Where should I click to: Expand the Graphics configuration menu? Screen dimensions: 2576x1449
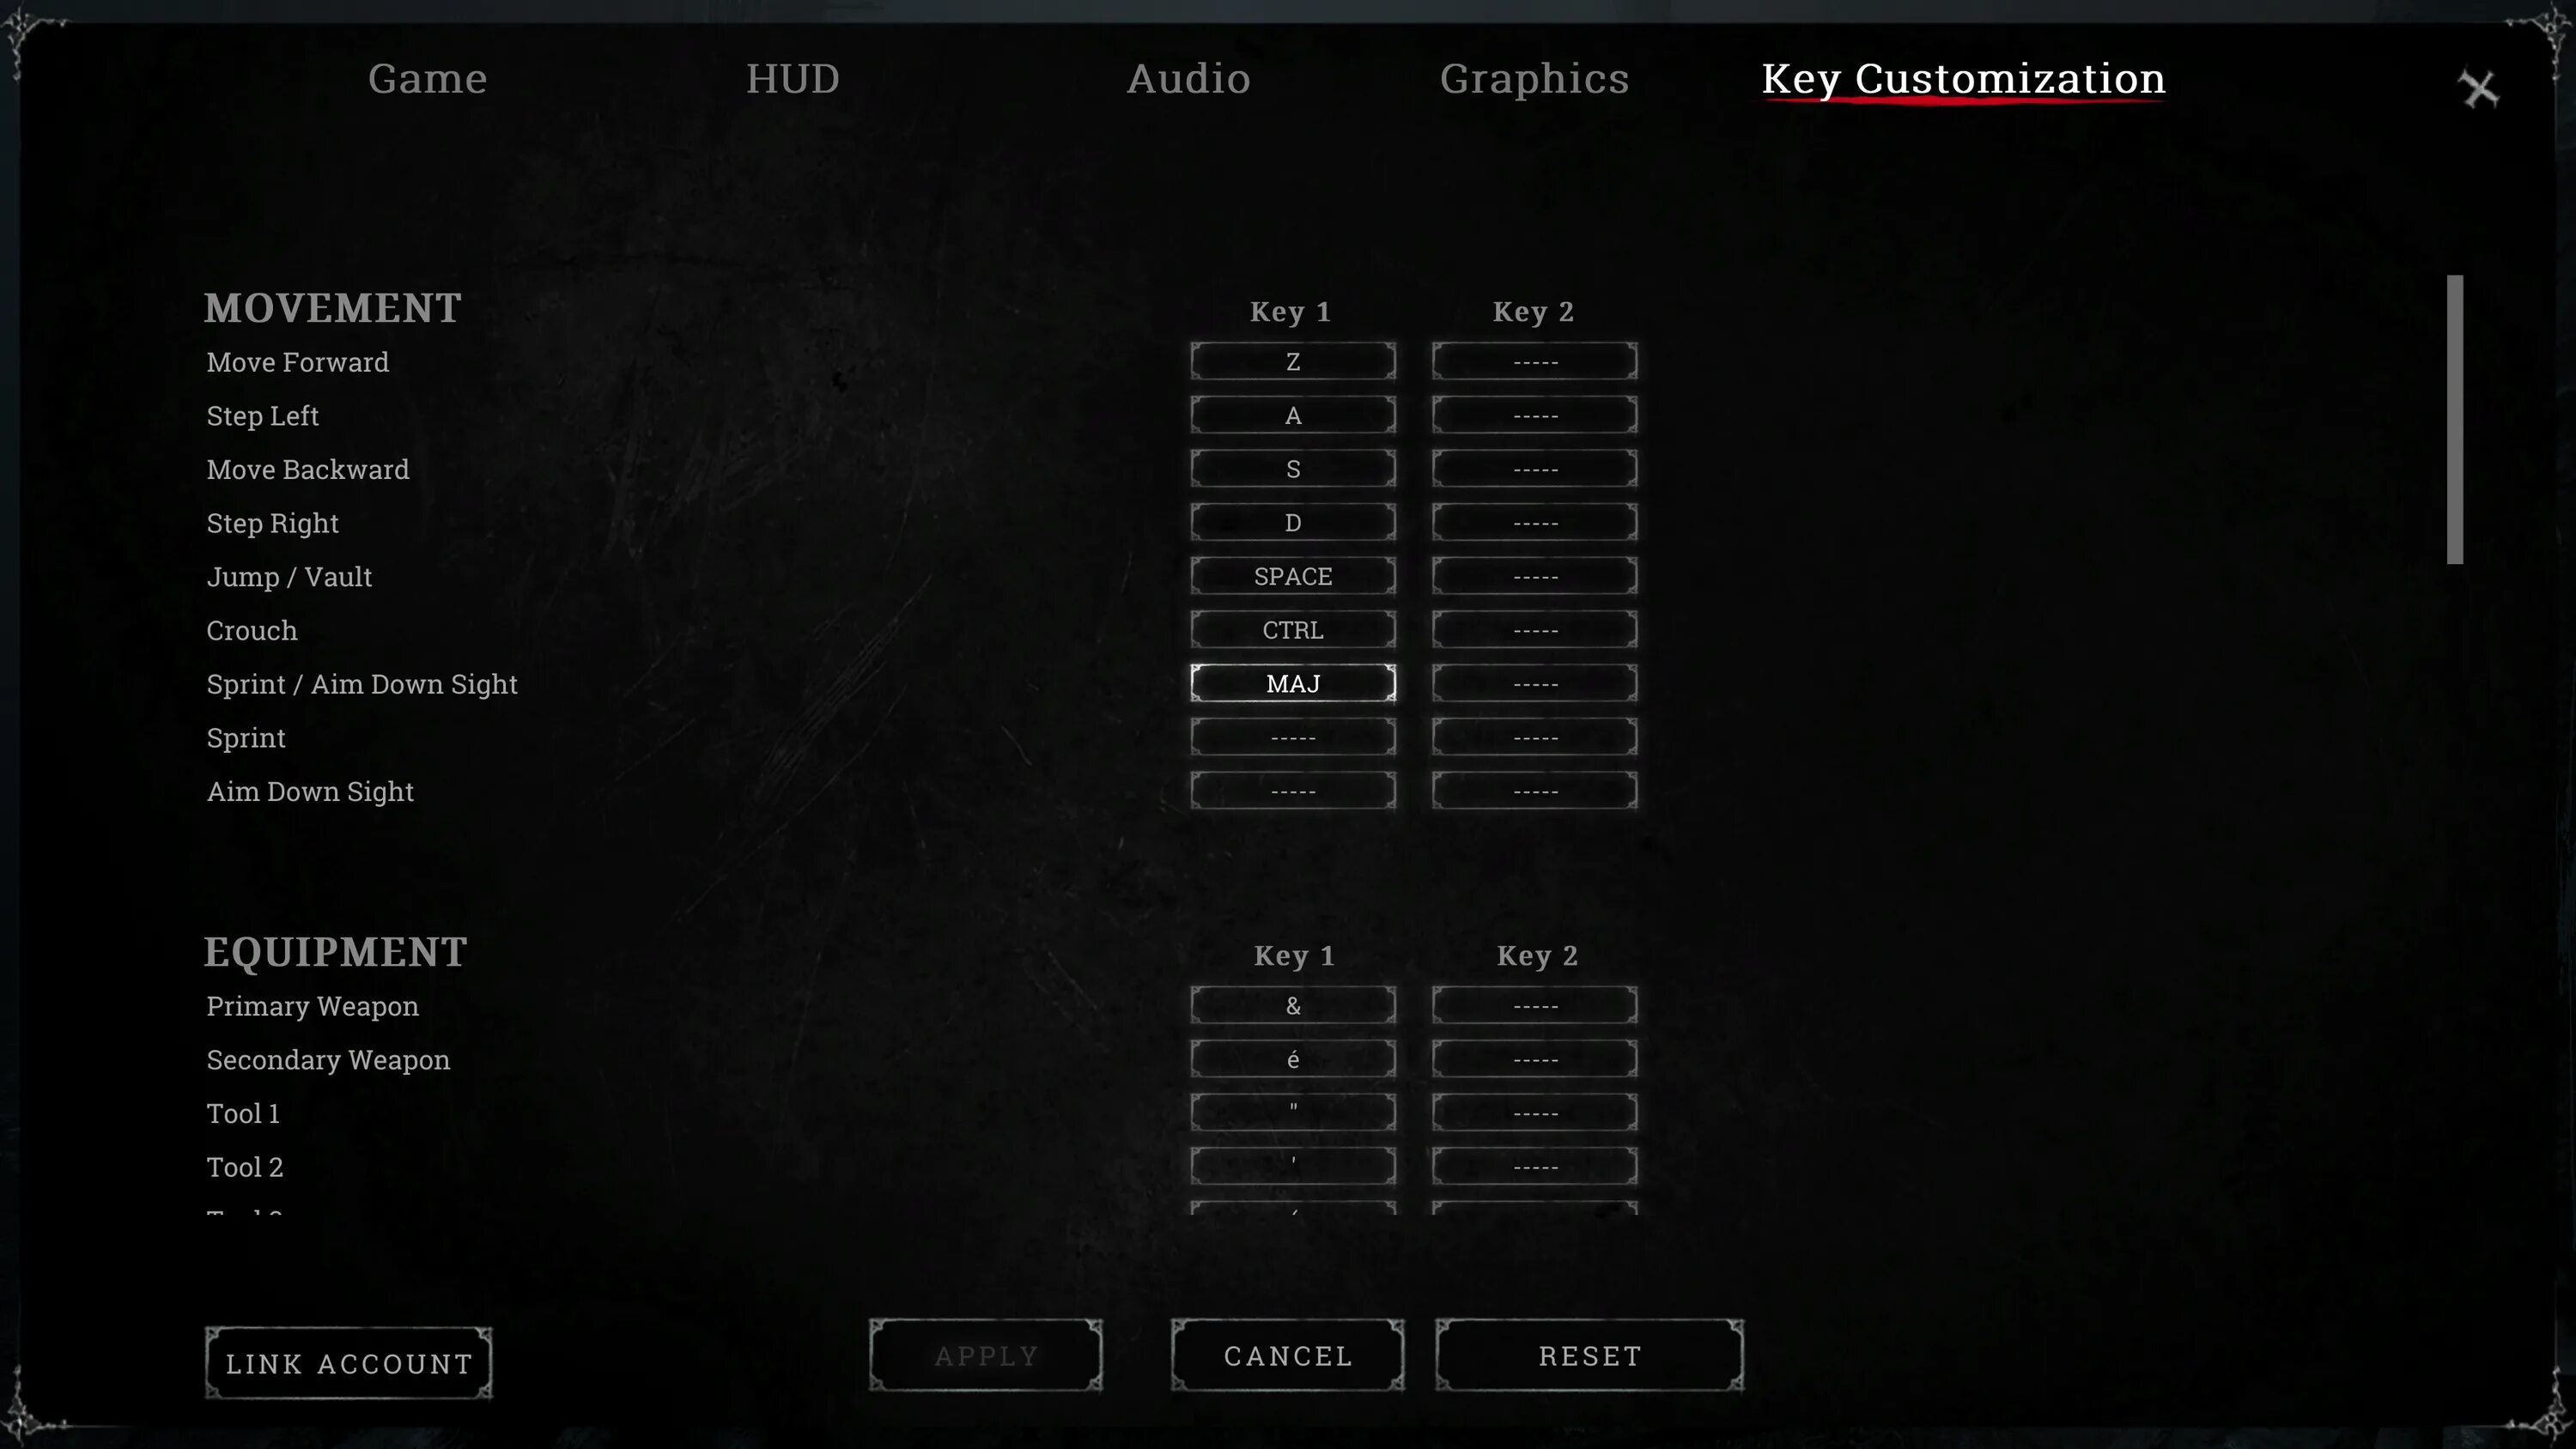(x=1534, y=78)
